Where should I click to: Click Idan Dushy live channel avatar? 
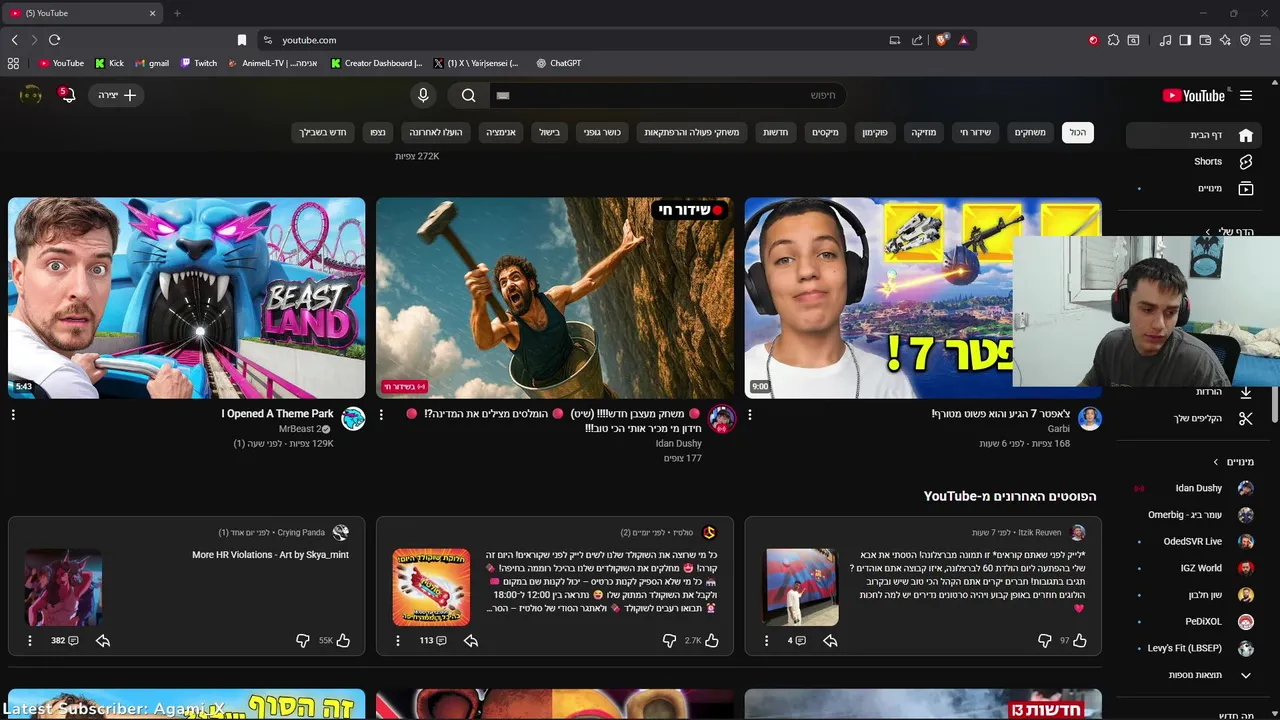coord(722,419)
